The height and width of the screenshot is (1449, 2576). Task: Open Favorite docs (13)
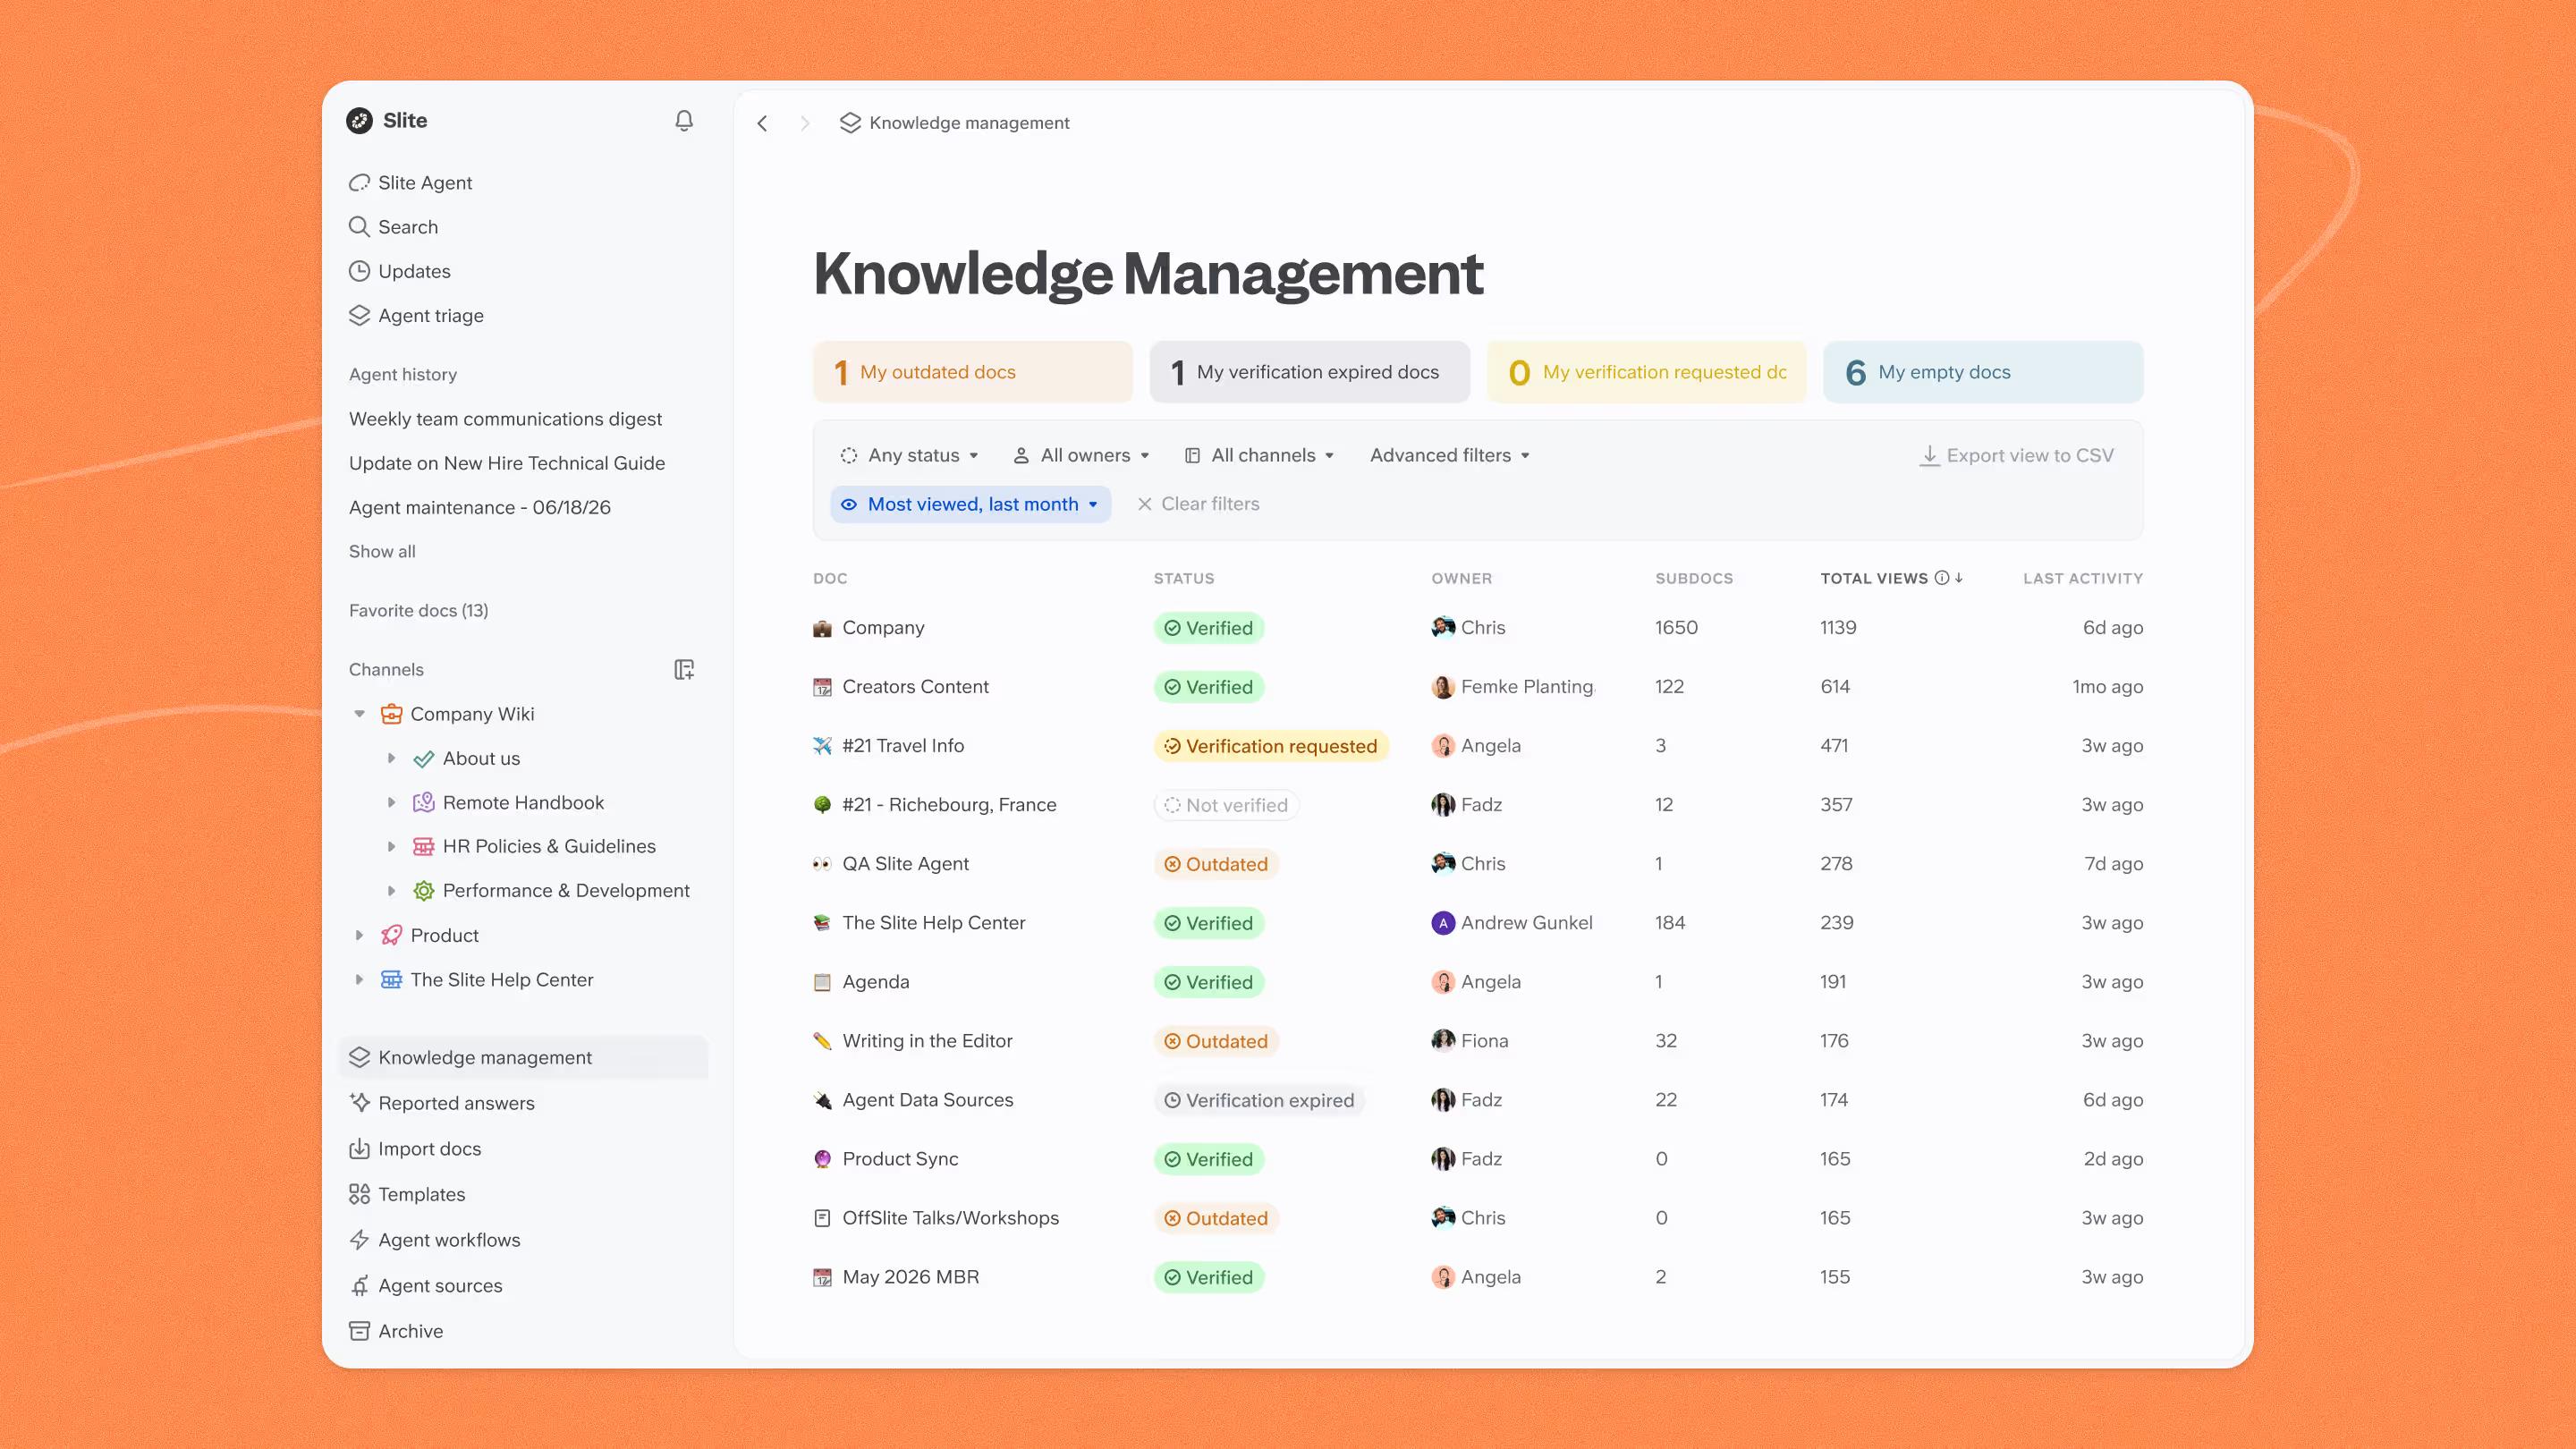point(419,610)
